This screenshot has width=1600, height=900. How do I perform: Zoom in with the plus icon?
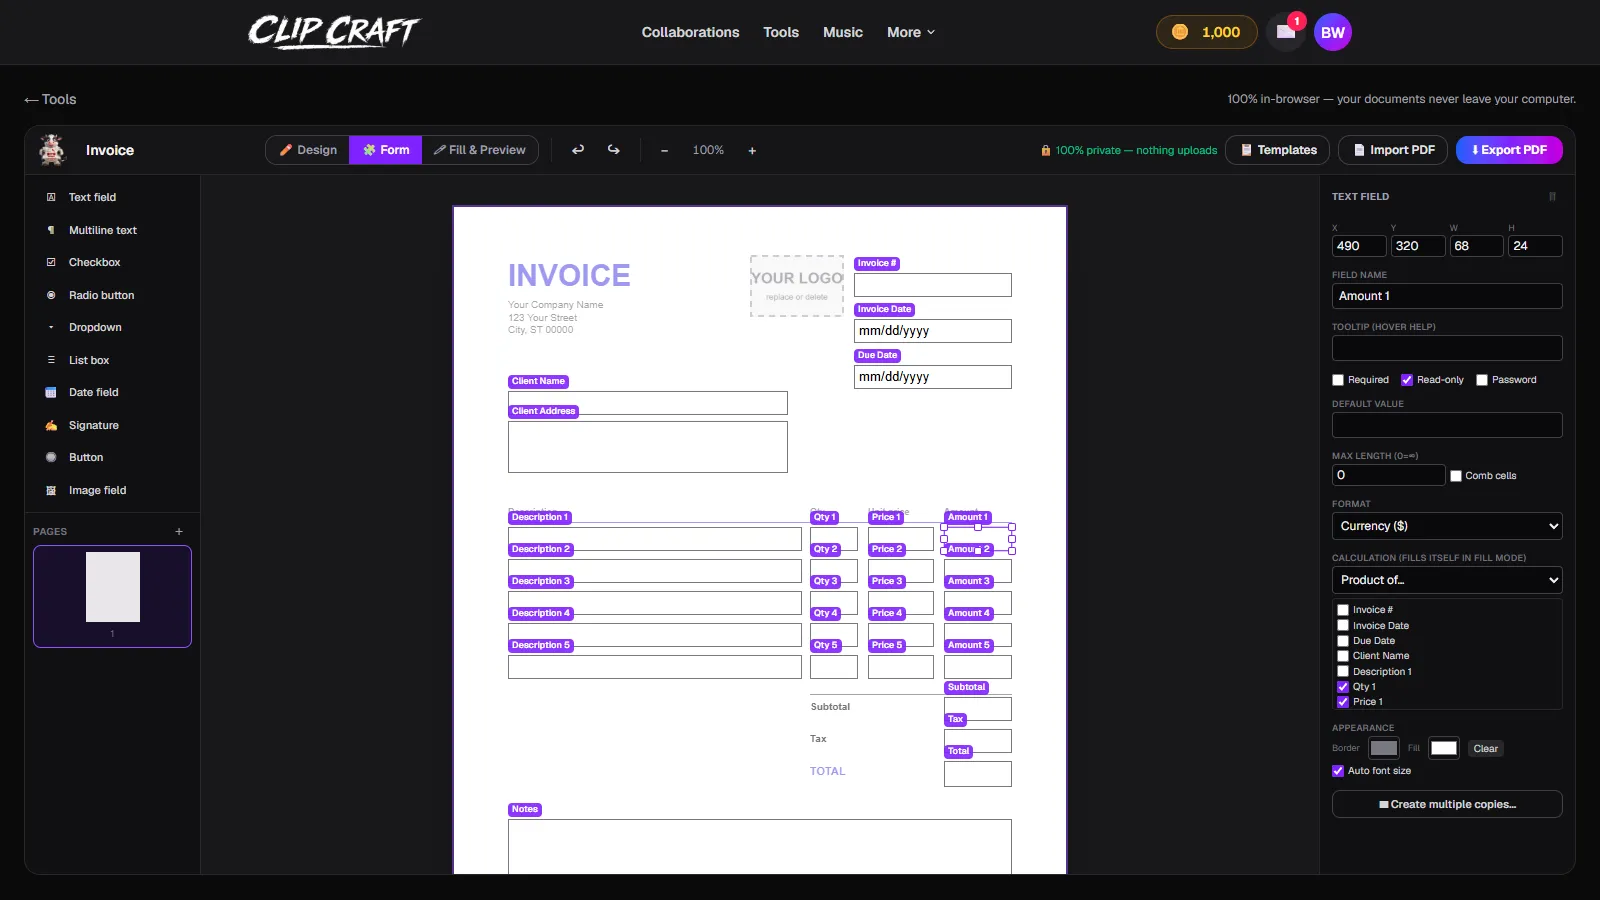tap(752, 151)
